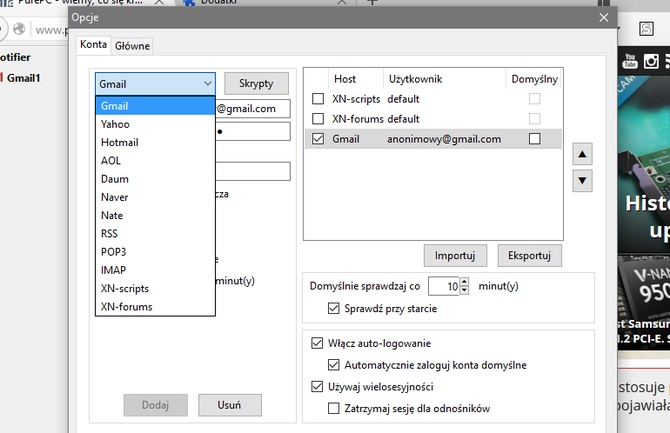Click the Skrypty button
The width and height of the screenshot is (670, 433).
click(x=256, y=83)
